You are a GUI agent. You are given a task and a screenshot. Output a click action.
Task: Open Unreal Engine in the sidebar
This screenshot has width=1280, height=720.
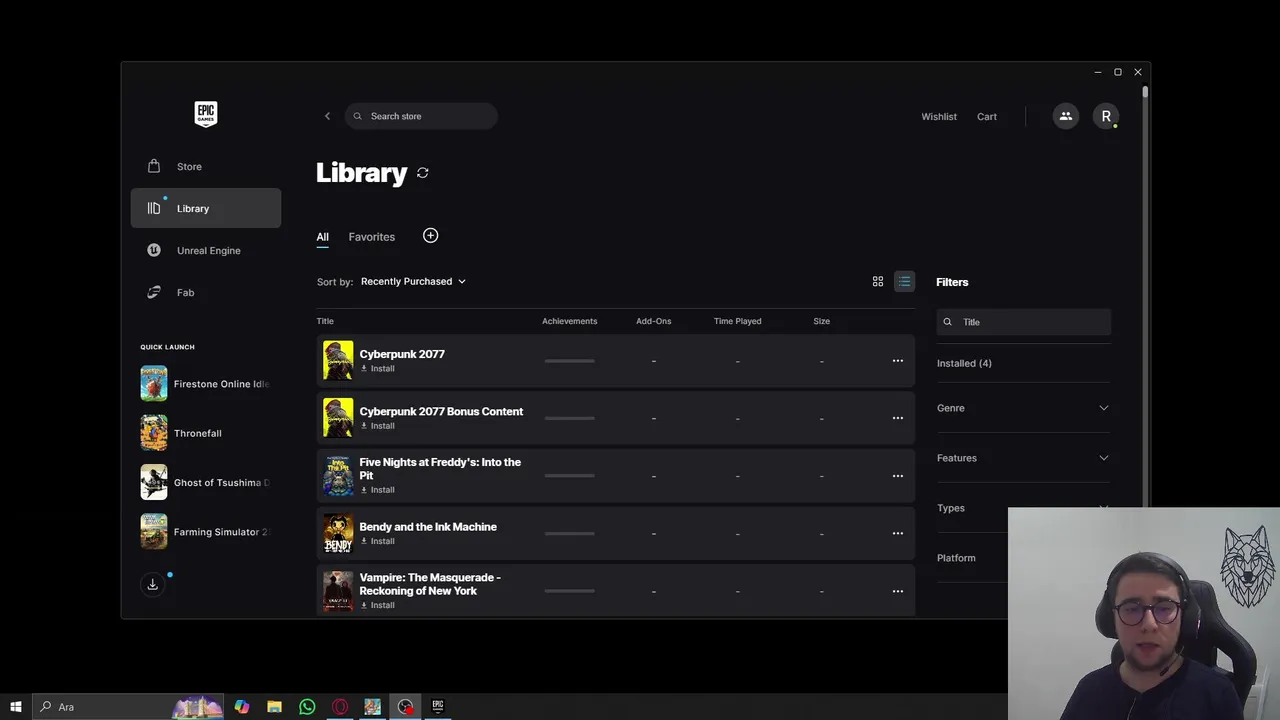[206, 250]
